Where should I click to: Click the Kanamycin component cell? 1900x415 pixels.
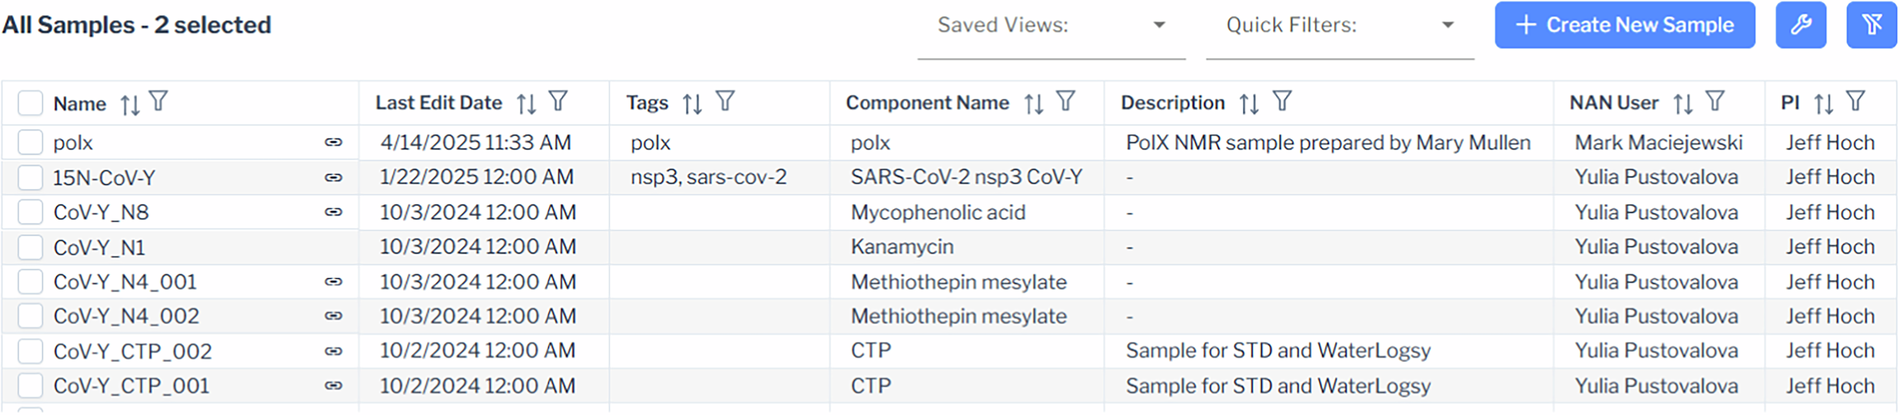click(x=902, y=247)
